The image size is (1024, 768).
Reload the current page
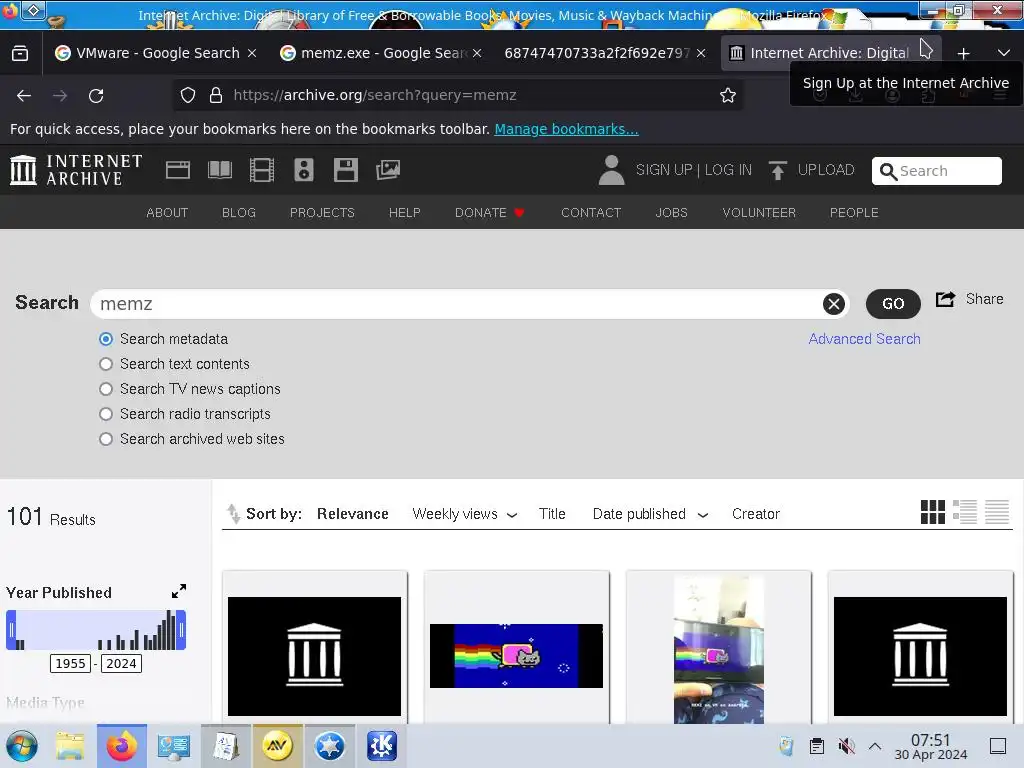click(96, 96)
